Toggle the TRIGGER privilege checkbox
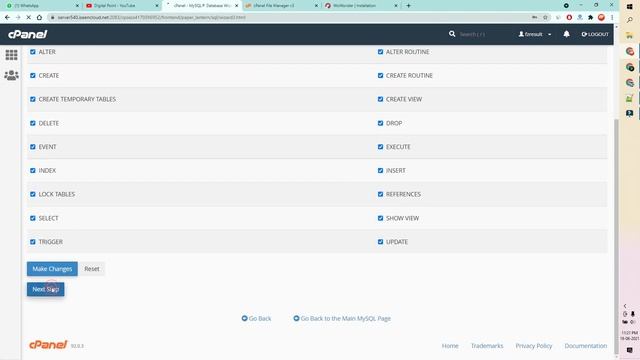Image resolution: width=640 pixels, height=360 pixels. (x=33, y=242)
